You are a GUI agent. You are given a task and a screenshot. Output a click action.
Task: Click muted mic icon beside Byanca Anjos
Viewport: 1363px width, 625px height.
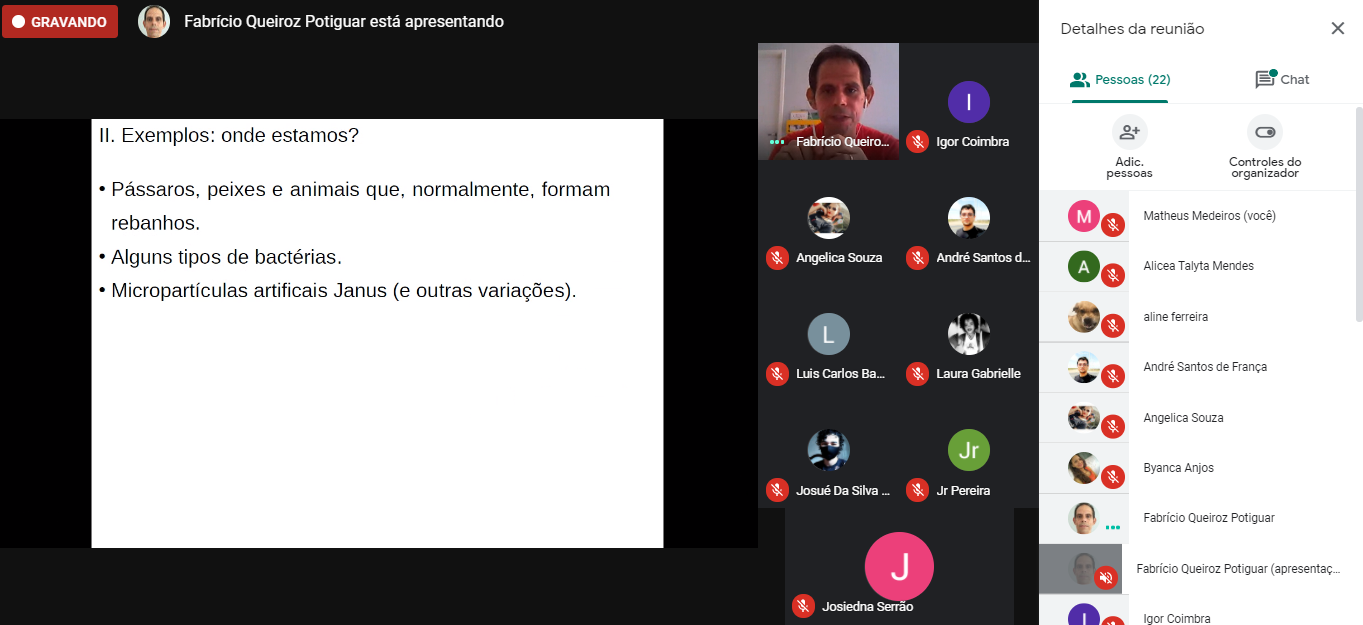coord(1112,477)
